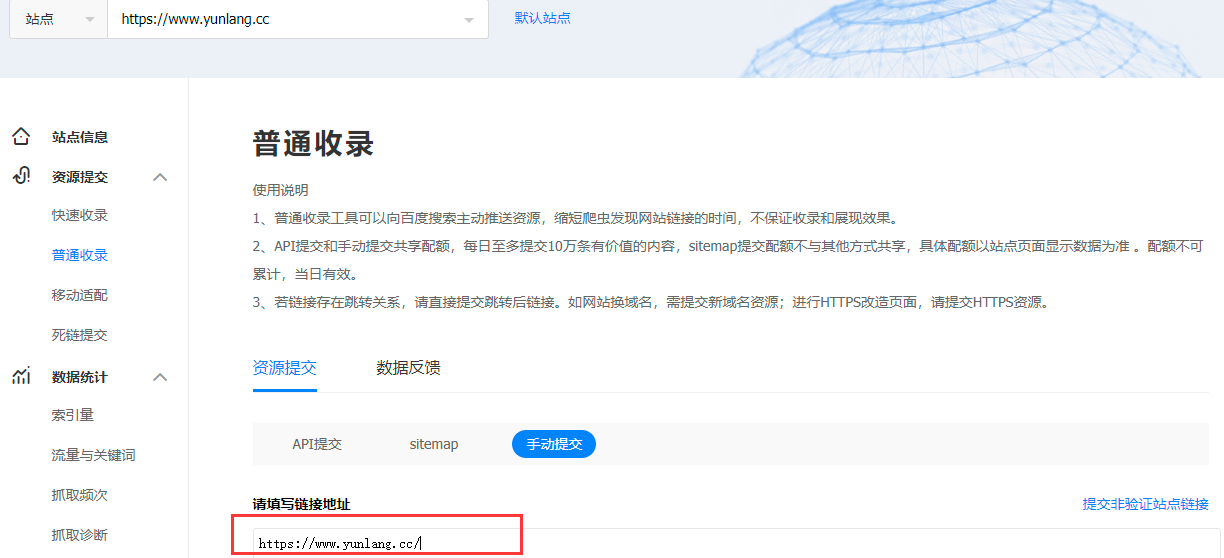Viewport: 1224px width, 558px height.
Task: Click the 提交非验证站点链接 link
Action: [1145, 504]
